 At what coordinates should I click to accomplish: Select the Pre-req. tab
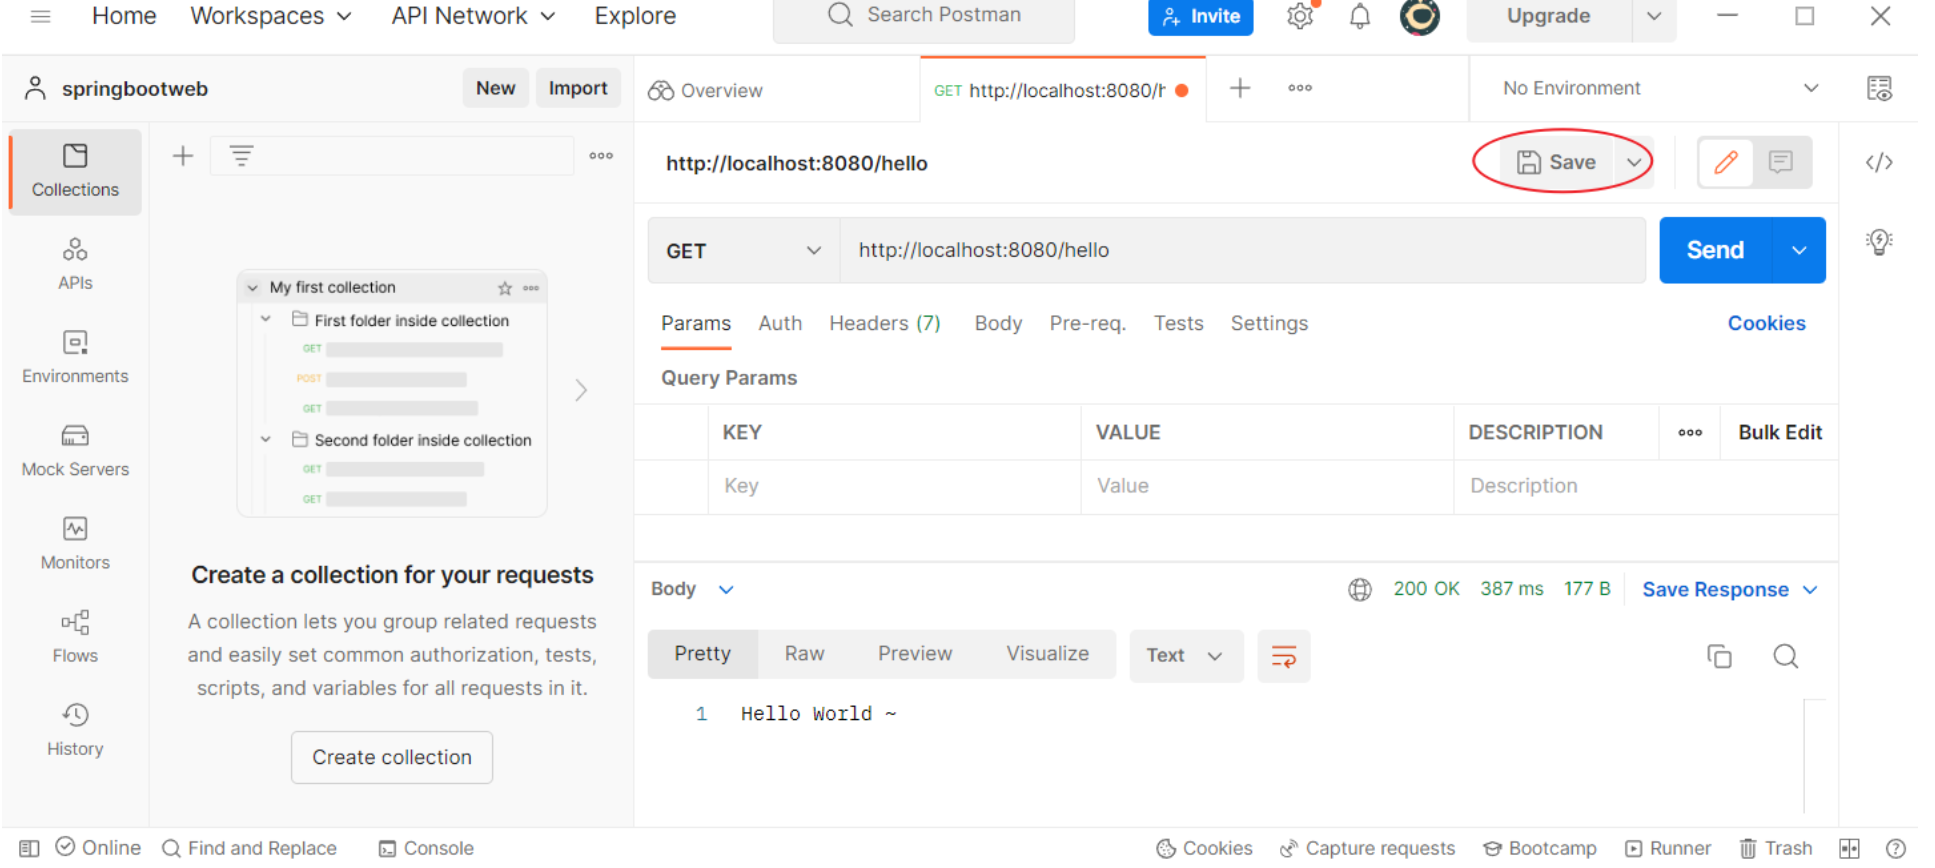click(x=1087, y=323)
